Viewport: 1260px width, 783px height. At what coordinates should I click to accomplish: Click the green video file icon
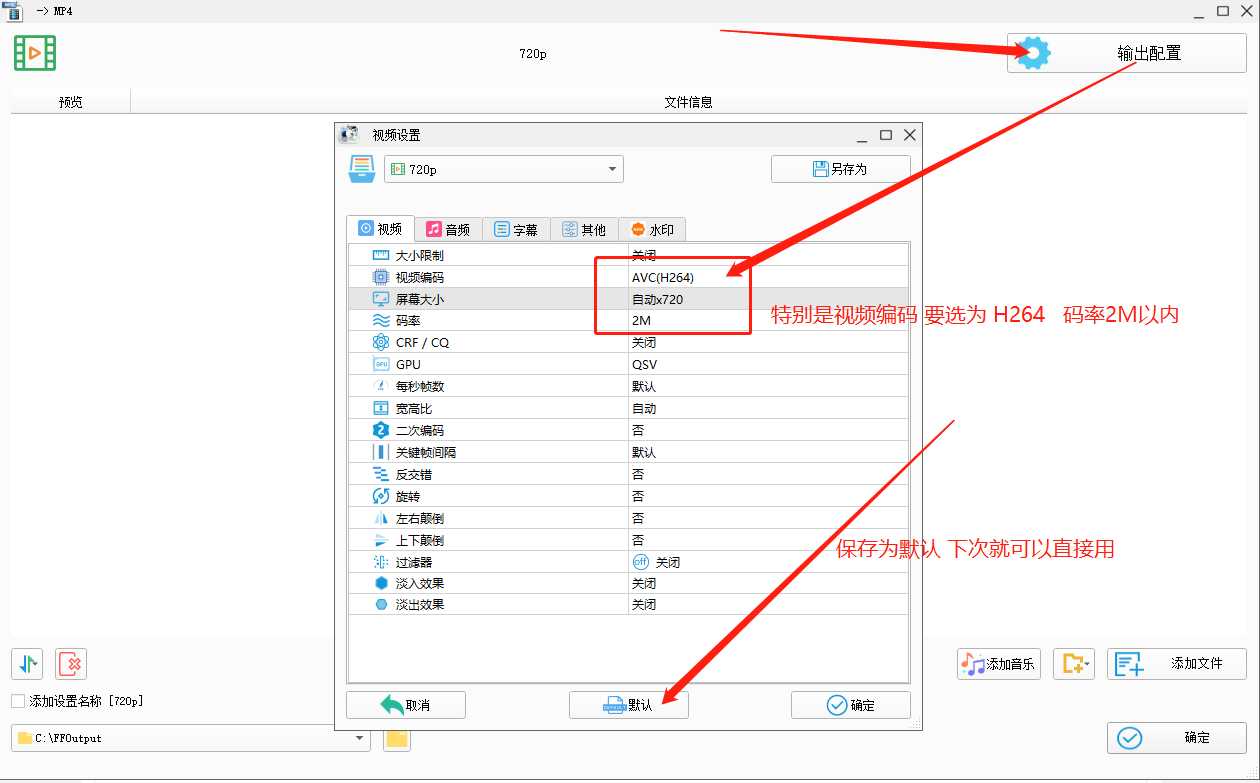click(35, 53)
